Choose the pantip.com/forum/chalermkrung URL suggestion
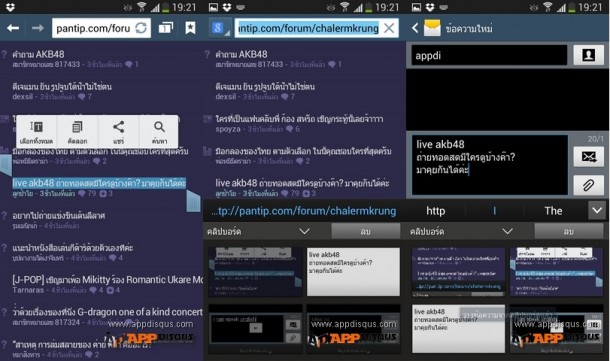 click(x=304, y=211)
